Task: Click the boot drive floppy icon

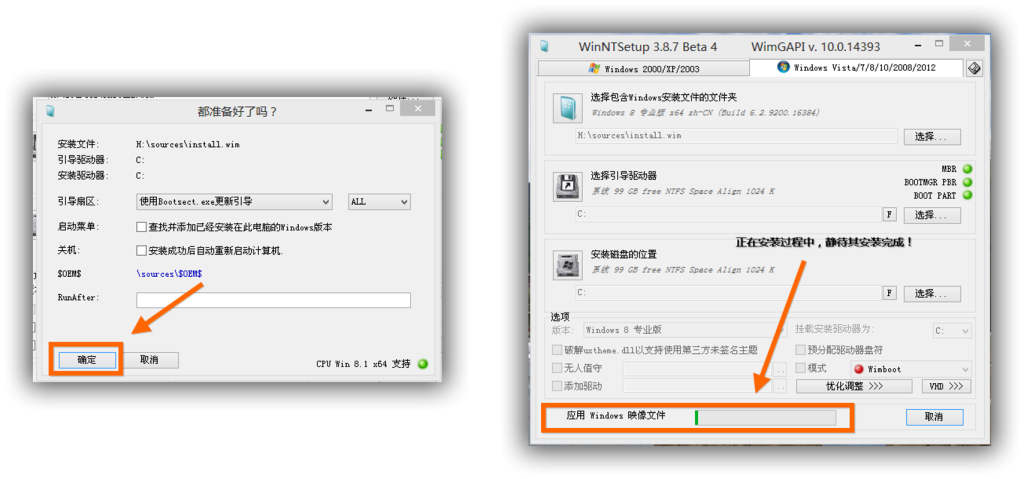Action: 568,186
